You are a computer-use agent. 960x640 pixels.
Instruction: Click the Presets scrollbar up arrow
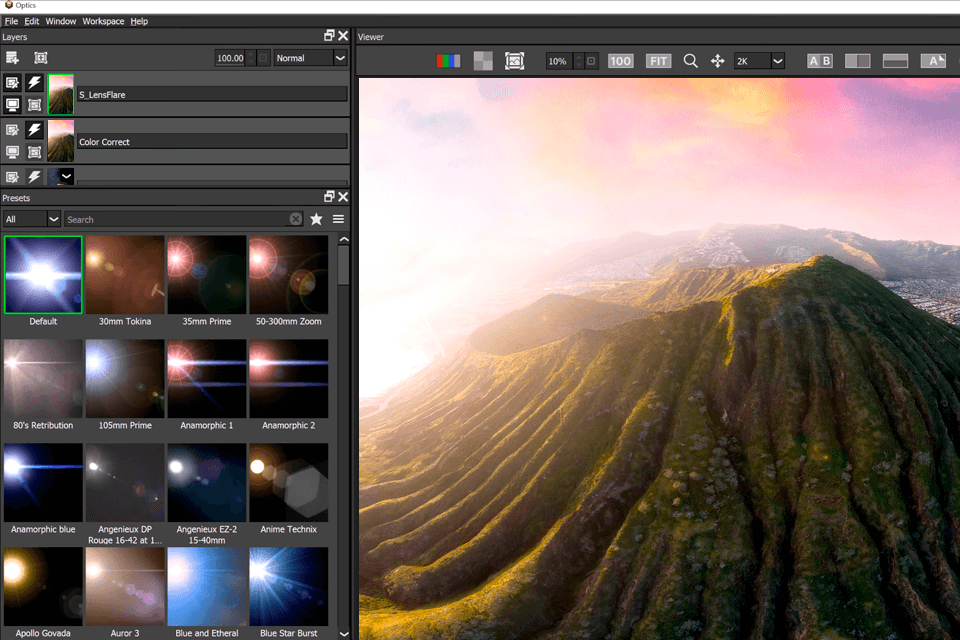click(344, 239)
